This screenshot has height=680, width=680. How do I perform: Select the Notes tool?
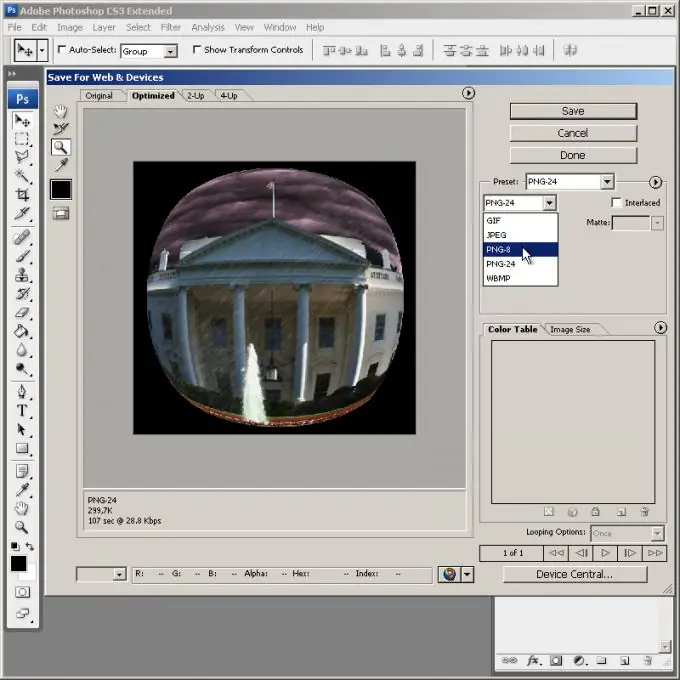pyautogui.click(x=22, y=471)
